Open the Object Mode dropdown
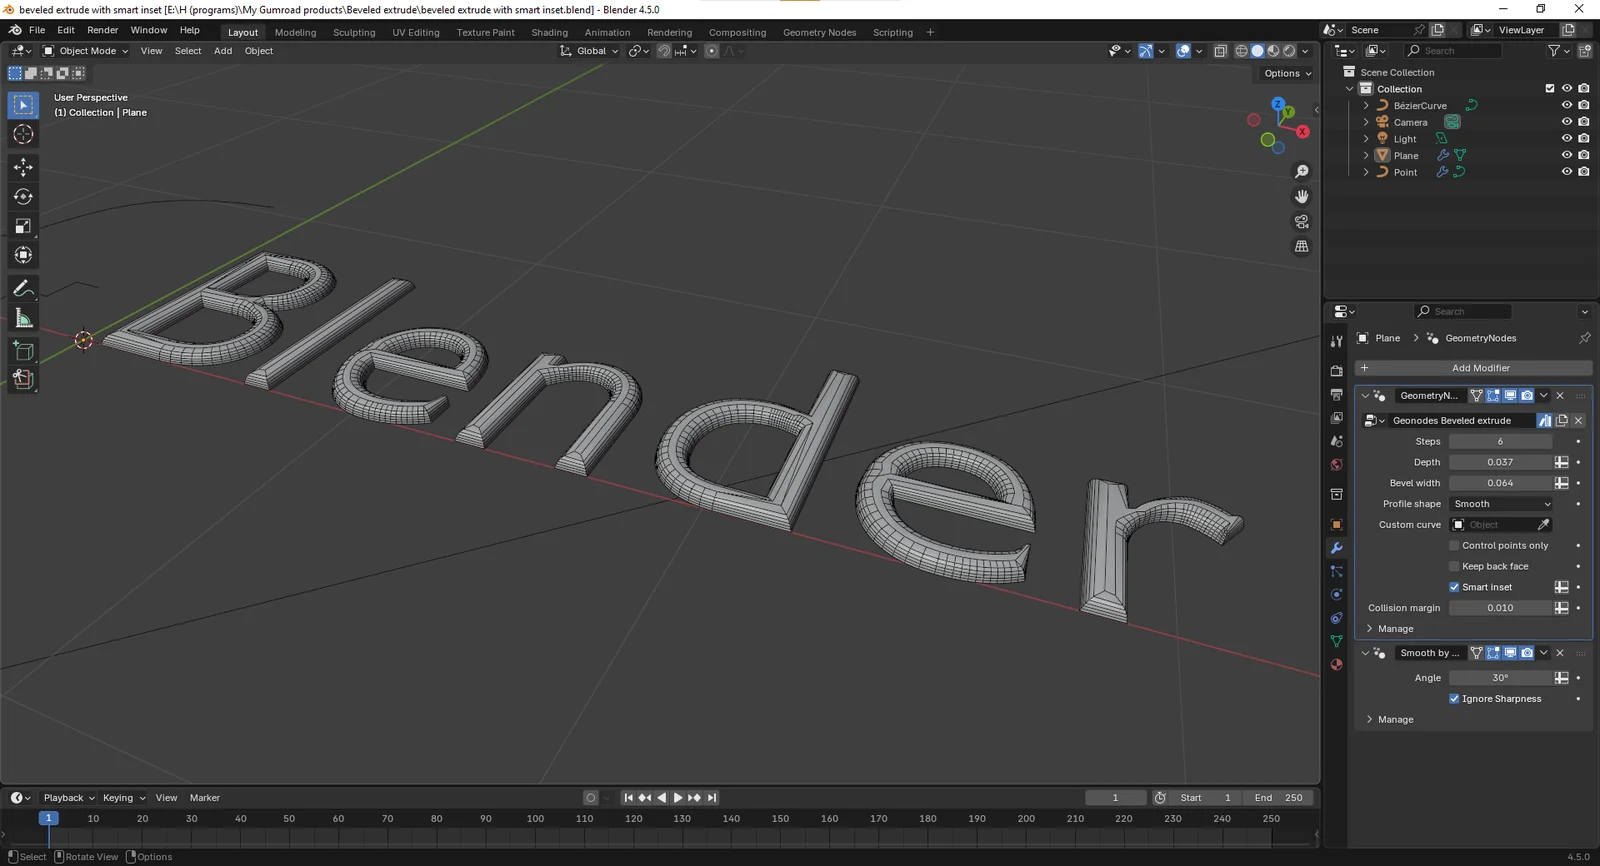Image resolution: width=1600 pixels, height=866 pixels. point(86,51)
